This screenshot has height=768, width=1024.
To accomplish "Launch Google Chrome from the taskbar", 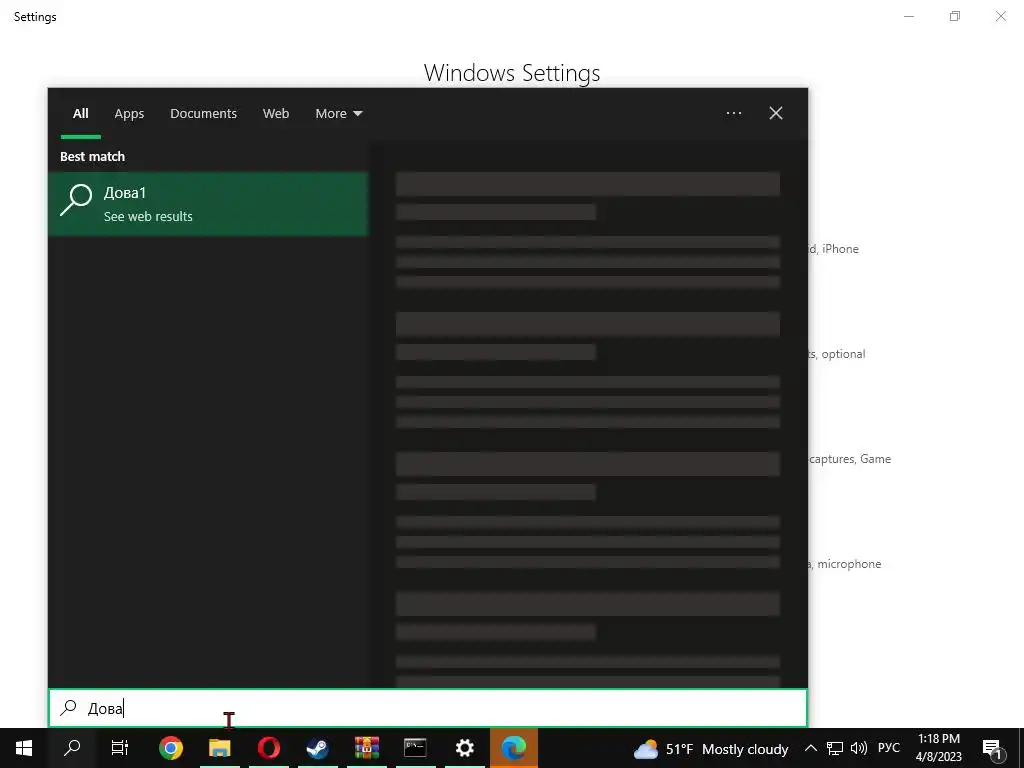I will point(171,748).
